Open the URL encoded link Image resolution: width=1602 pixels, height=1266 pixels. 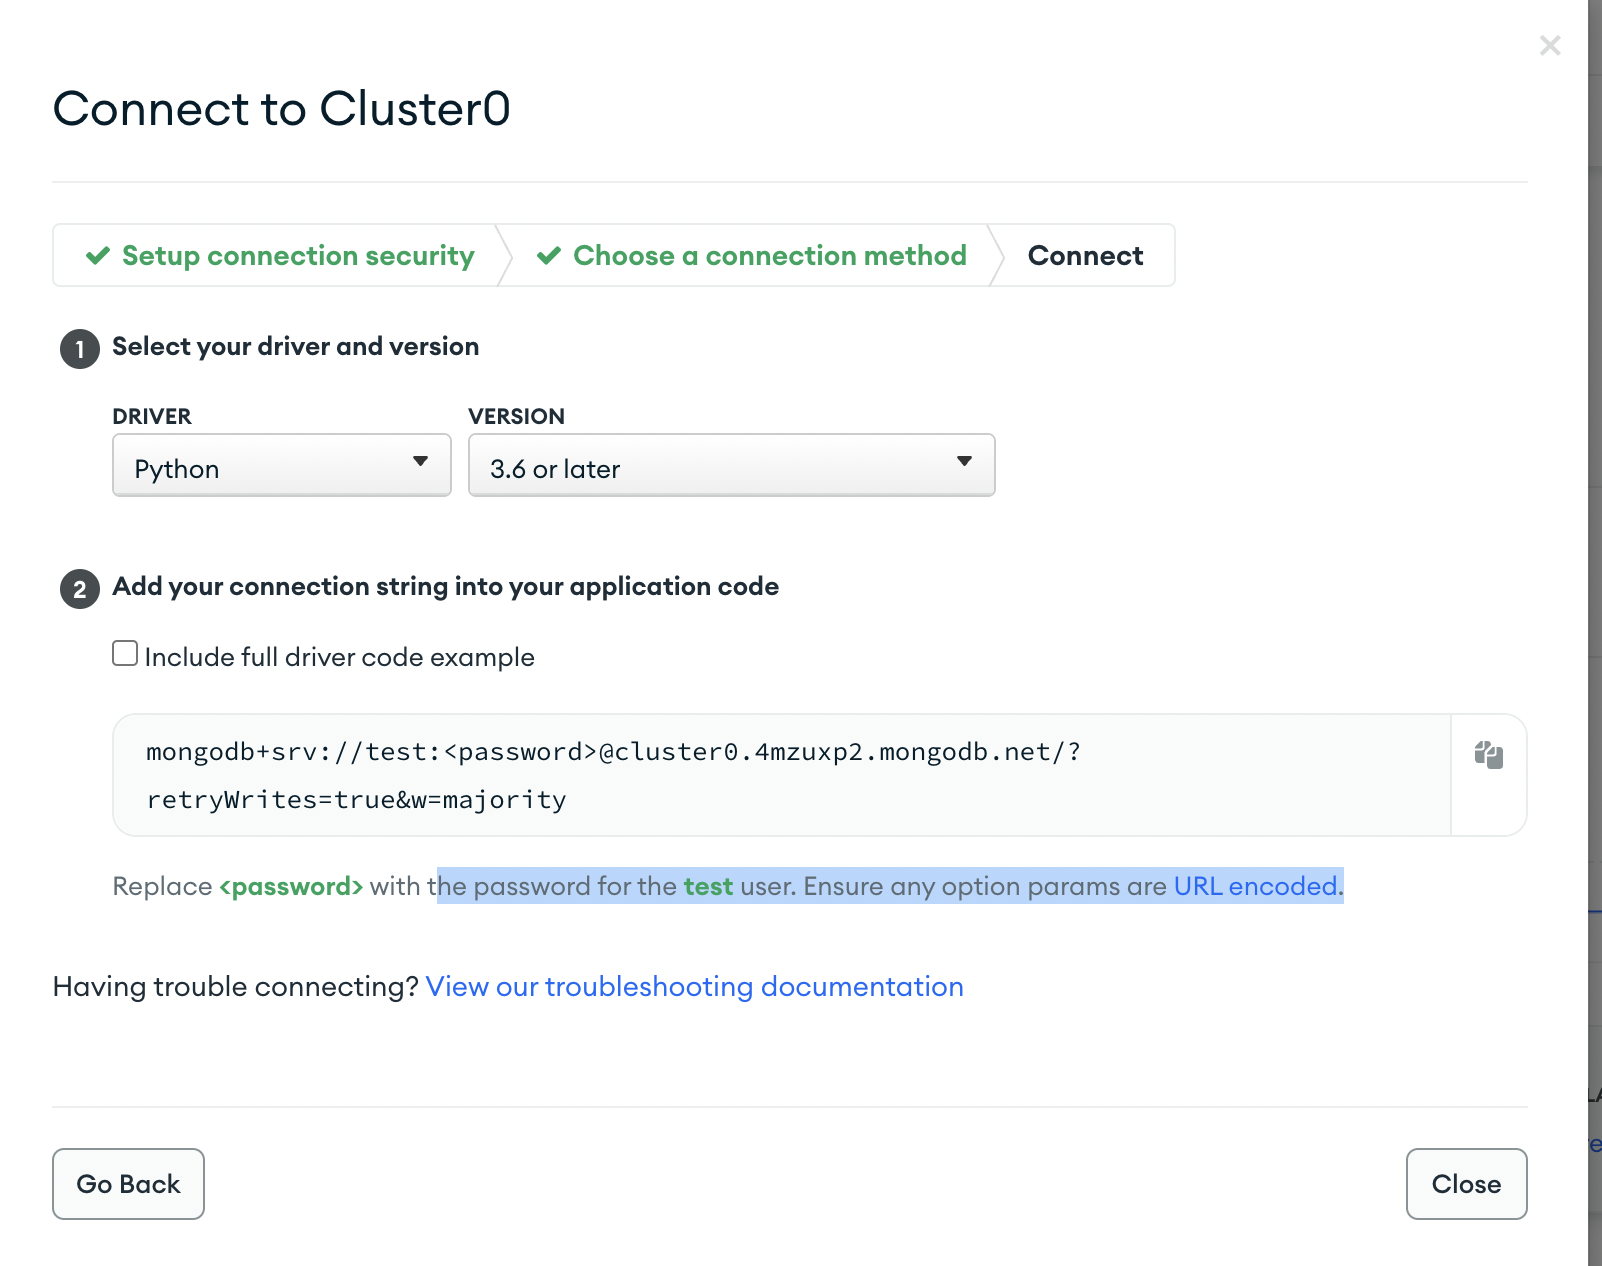pyautogui.click(x=1256, y=886)
